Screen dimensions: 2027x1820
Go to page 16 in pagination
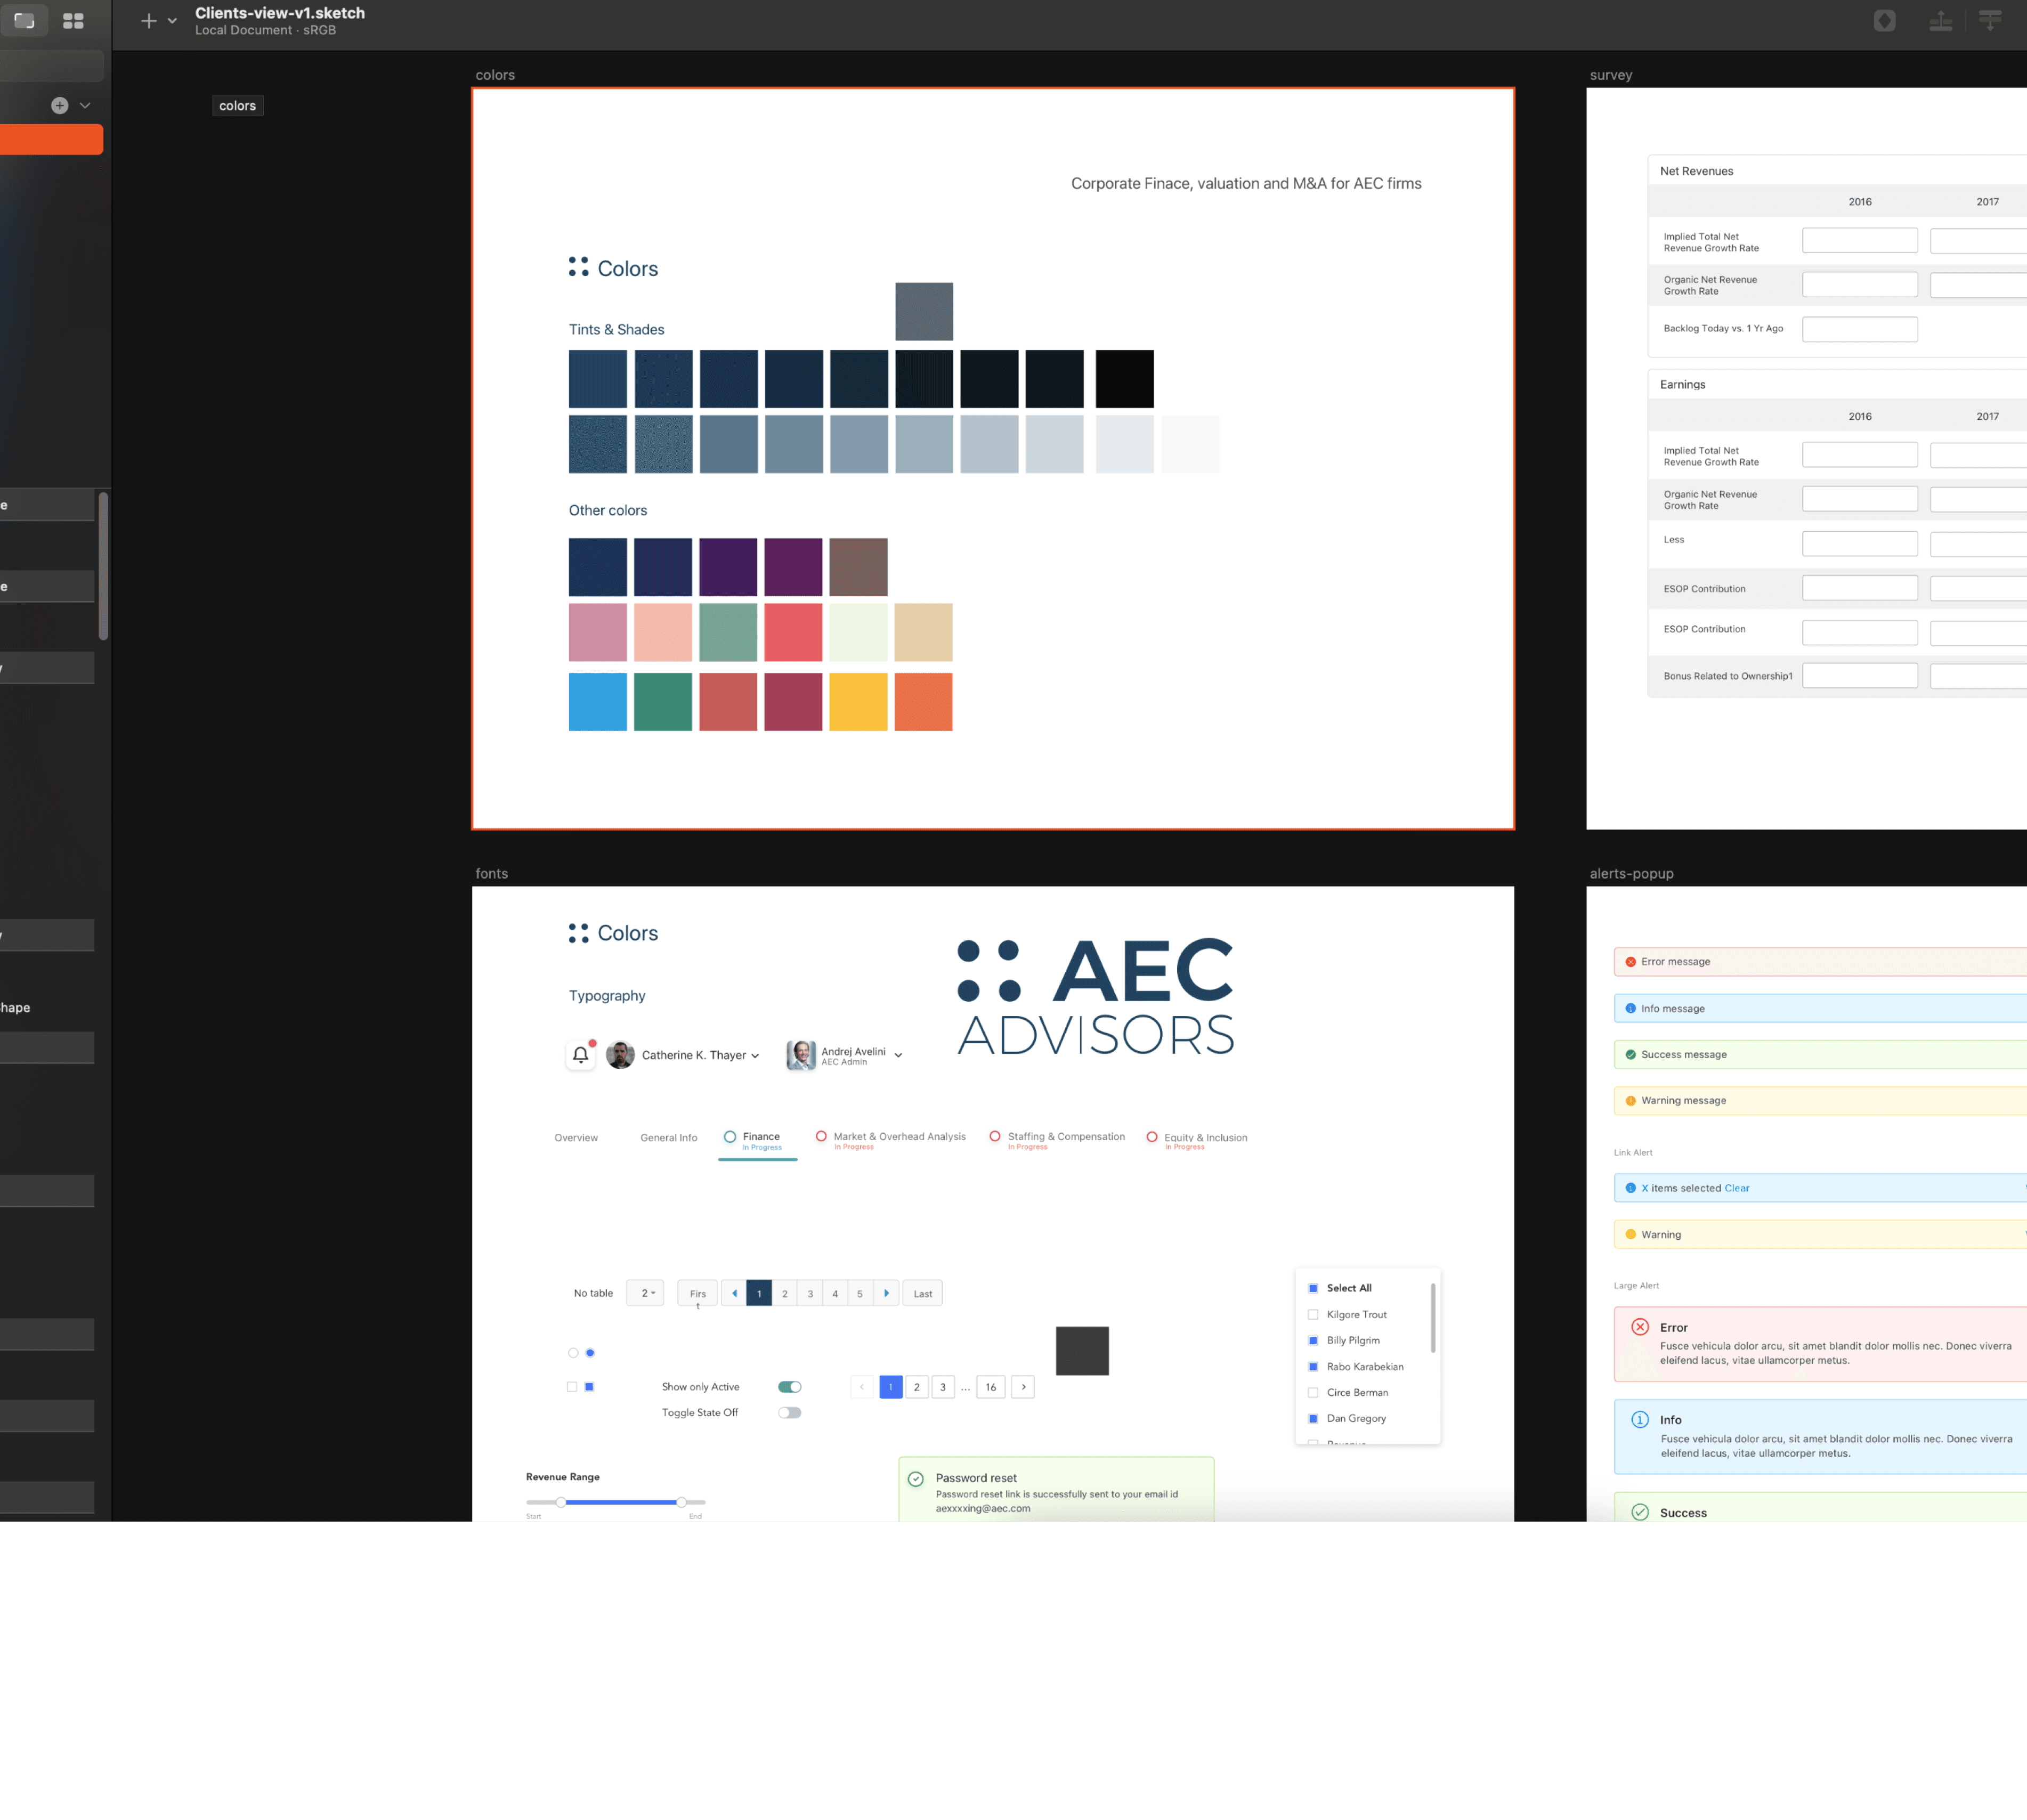991,1387
